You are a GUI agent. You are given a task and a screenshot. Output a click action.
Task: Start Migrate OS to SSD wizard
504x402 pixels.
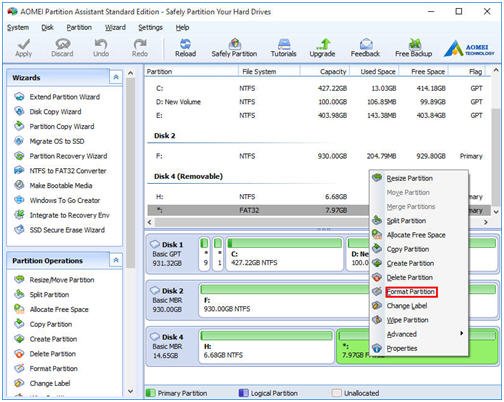[49, 141]
